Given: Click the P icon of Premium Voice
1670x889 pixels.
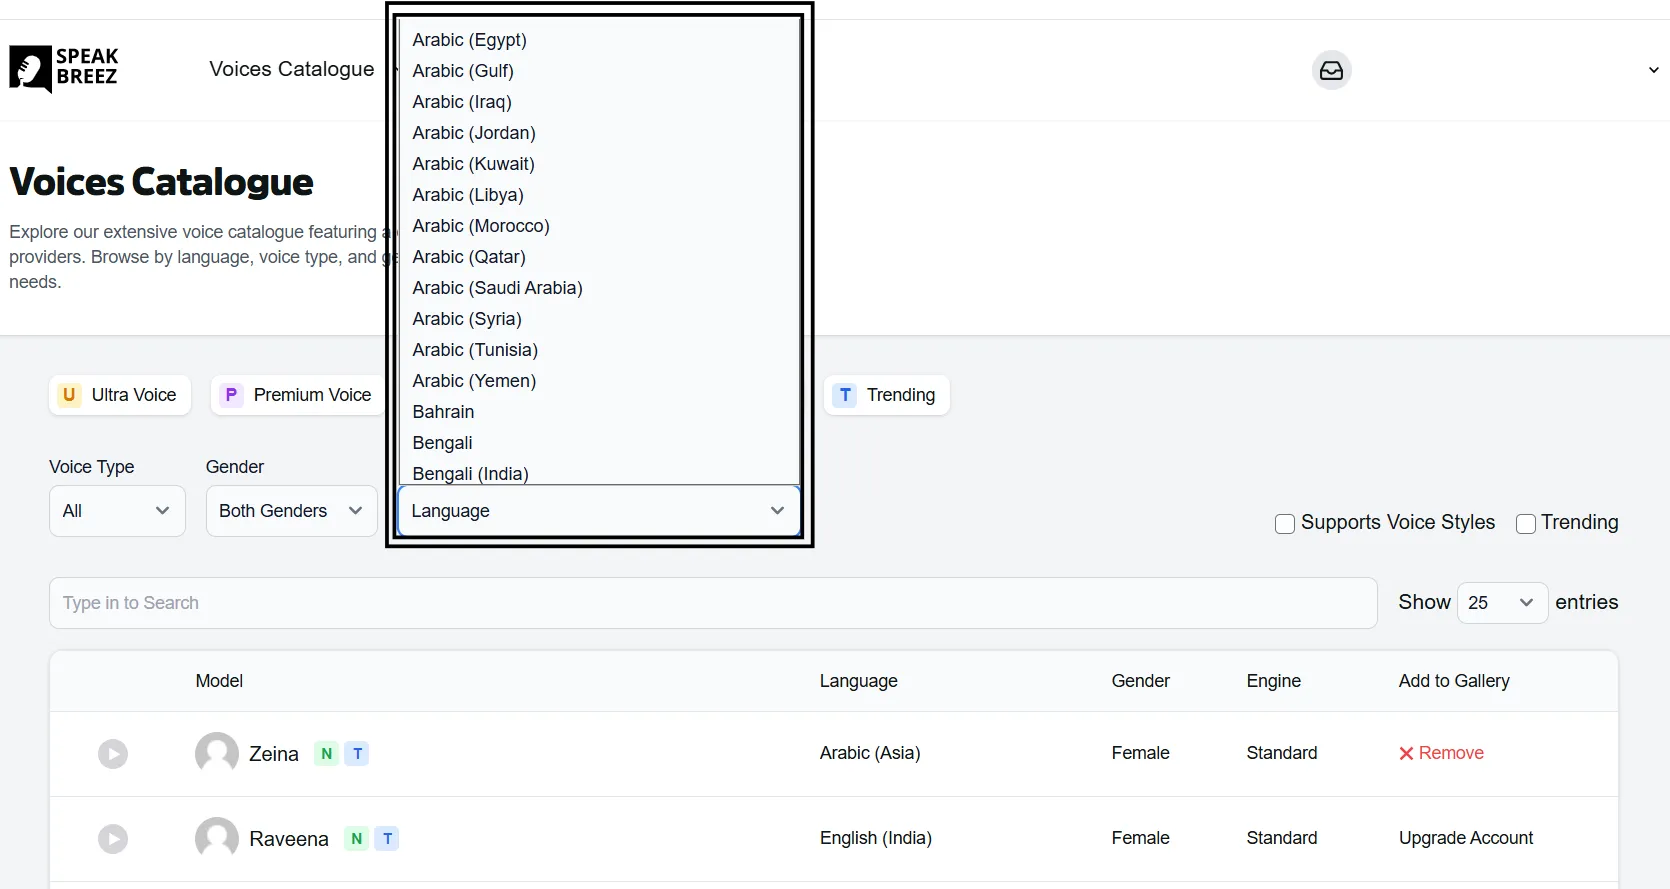Looking at the screenshot, I should (x=231, y=395).
